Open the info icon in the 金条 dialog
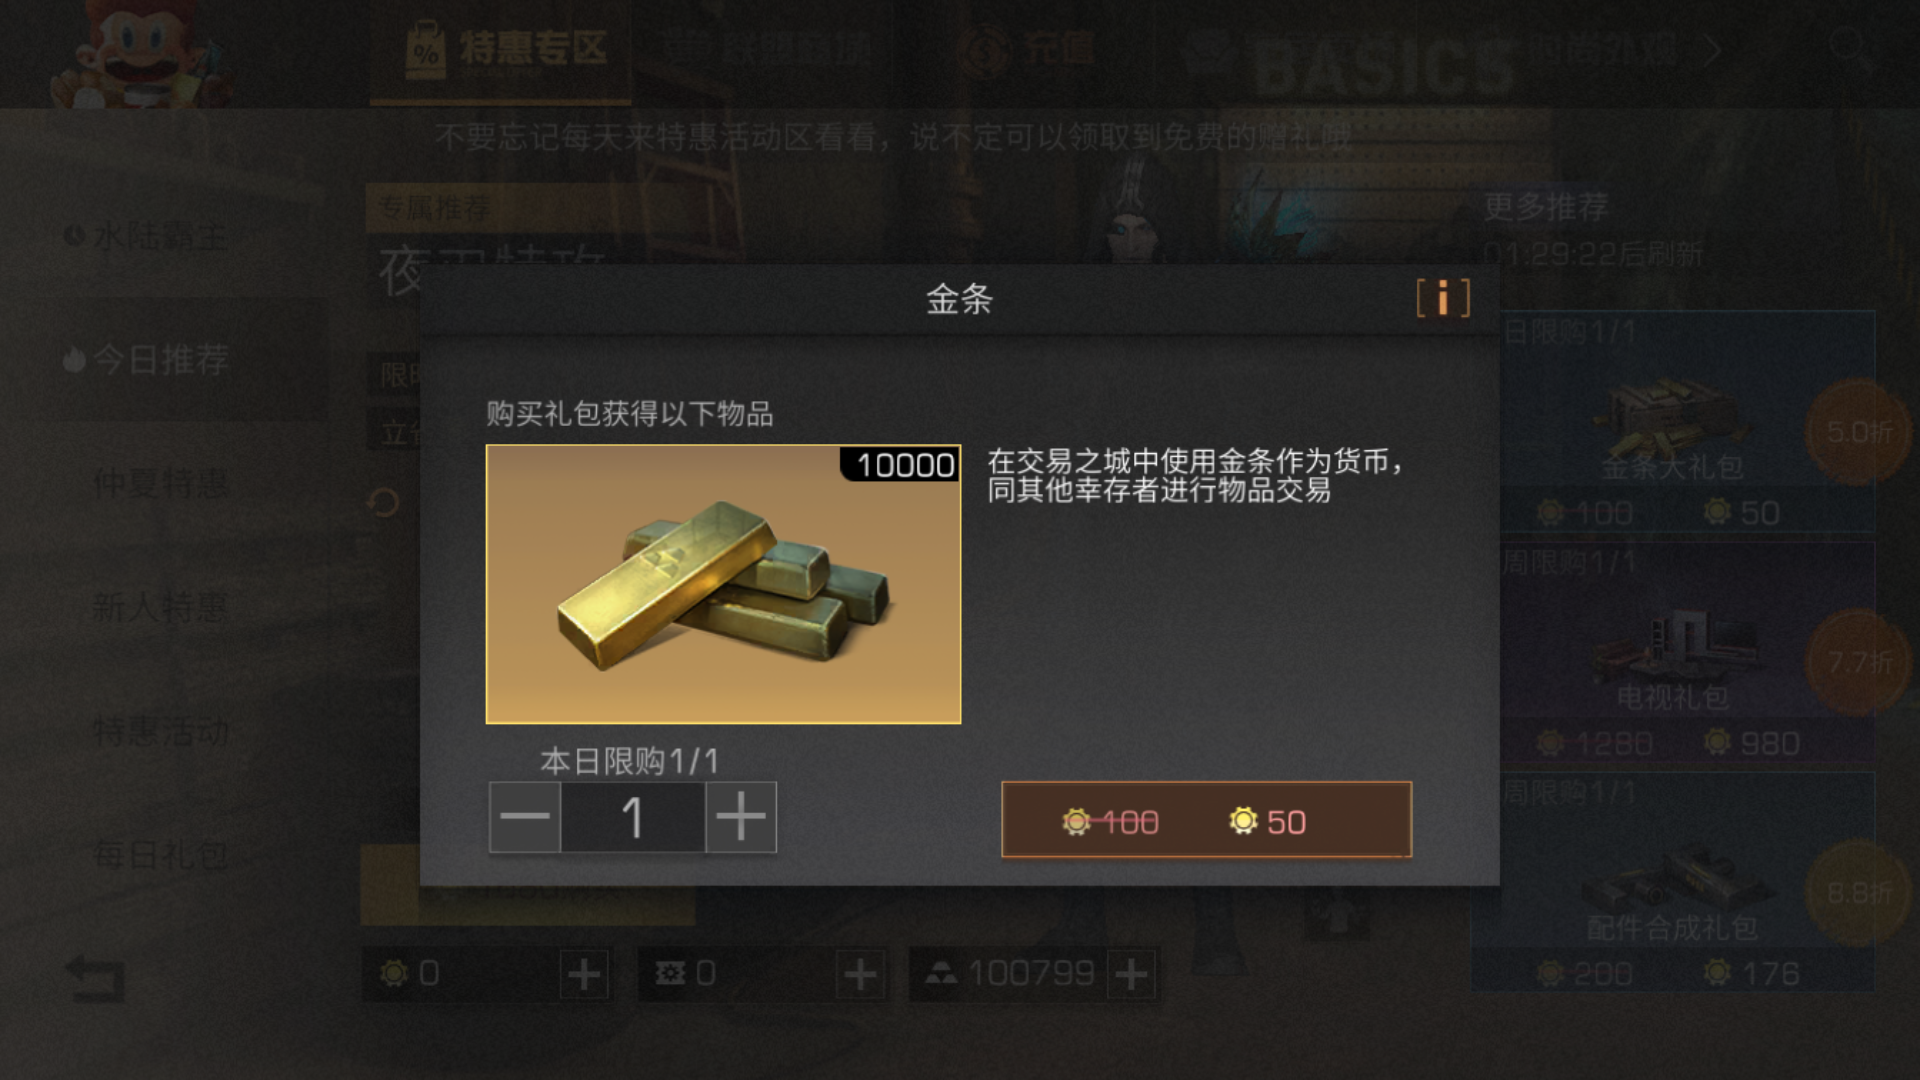This screenshot has height=1080, width=1920. [x=1443, y=298]
